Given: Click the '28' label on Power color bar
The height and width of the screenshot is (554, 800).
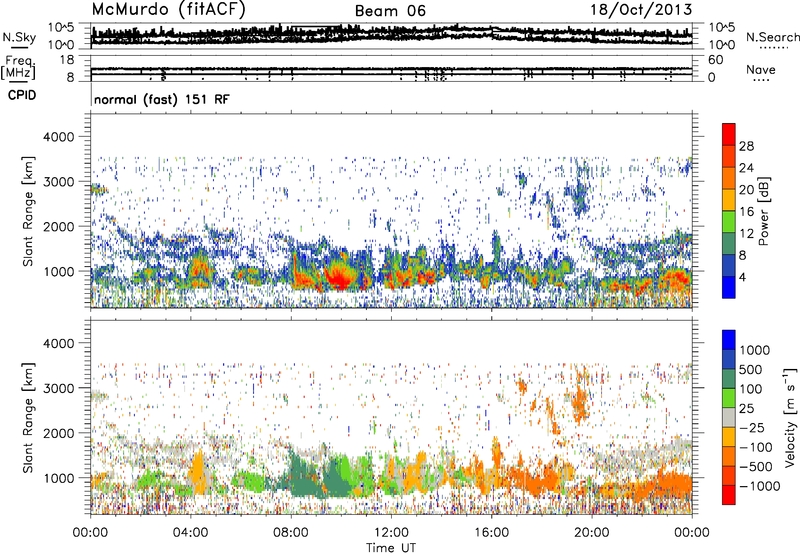Looking at the screenshot, I should [746, 146].
